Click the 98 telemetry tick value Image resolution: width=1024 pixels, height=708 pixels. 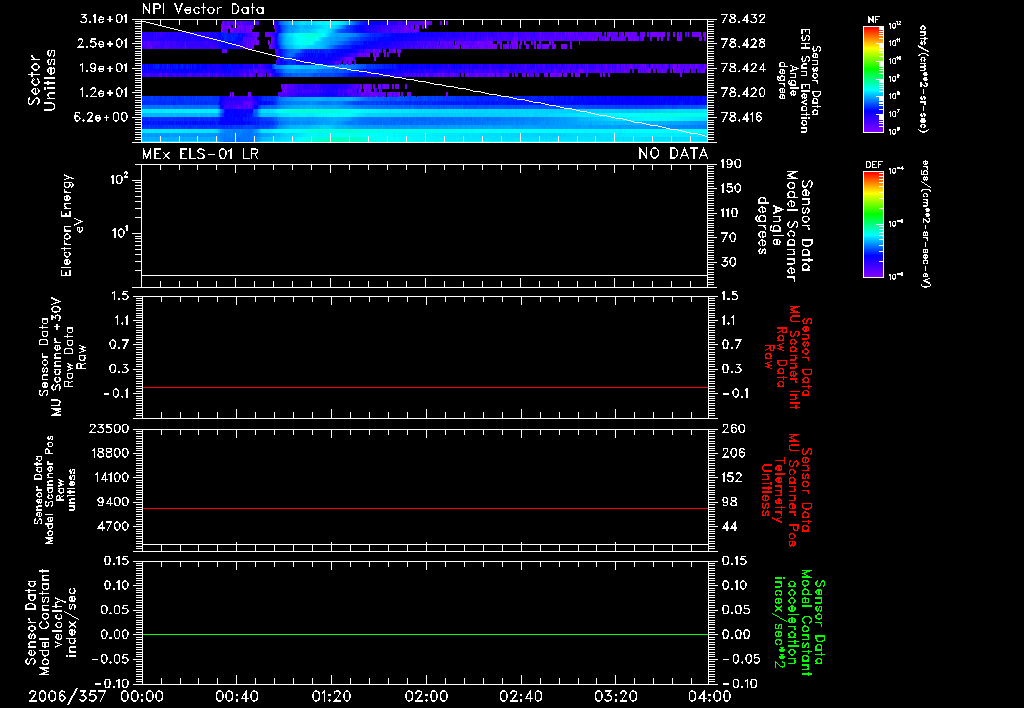[729, 502]
